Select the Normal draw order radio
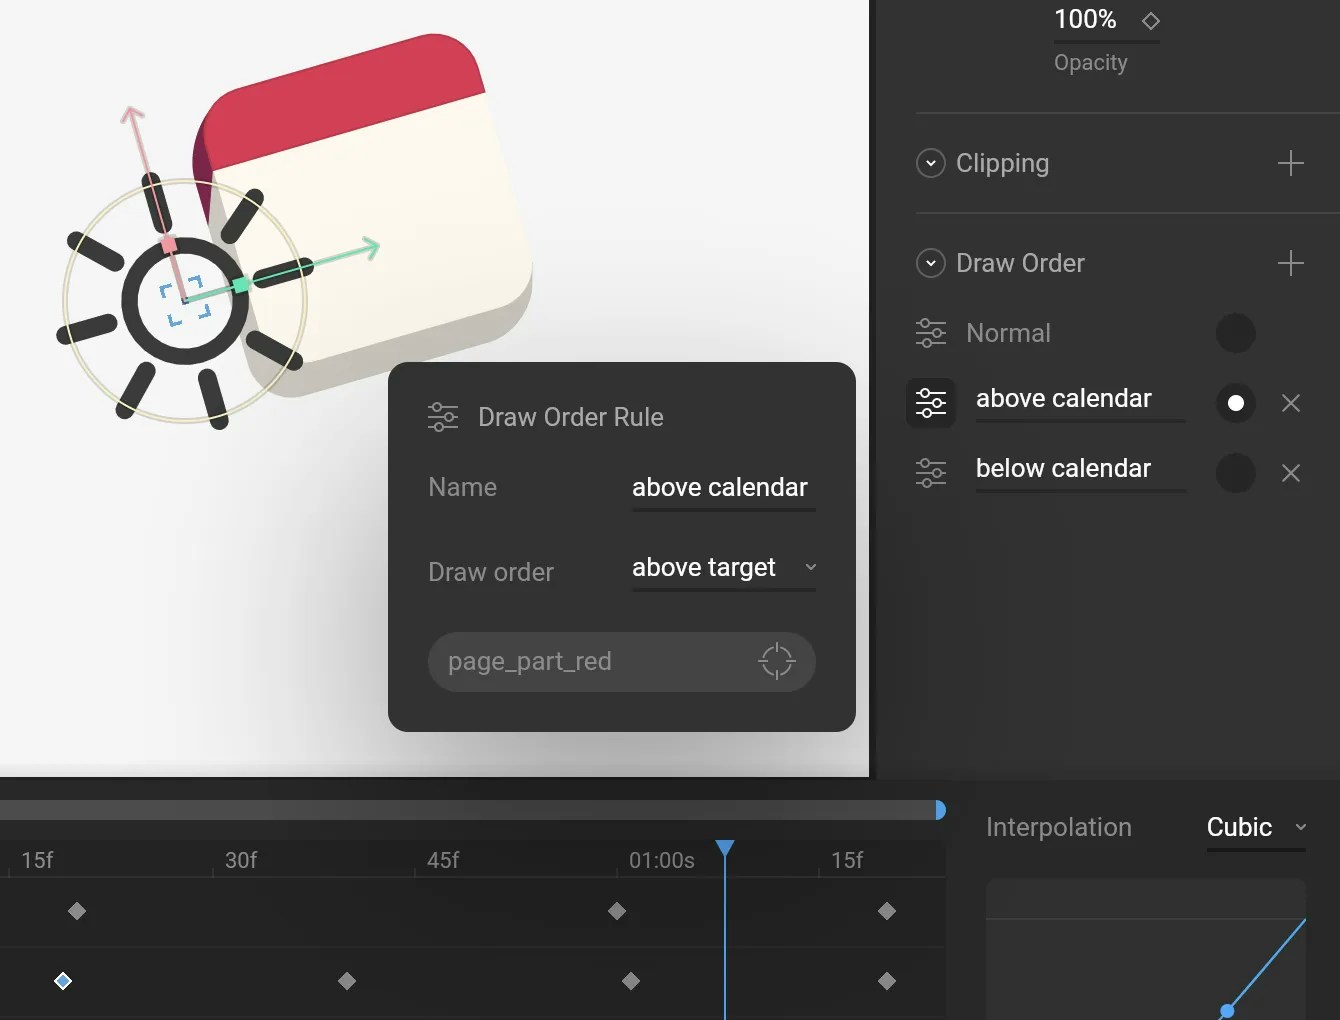Viewport: 1340px width, 1020px height. tap(1236, 333)
